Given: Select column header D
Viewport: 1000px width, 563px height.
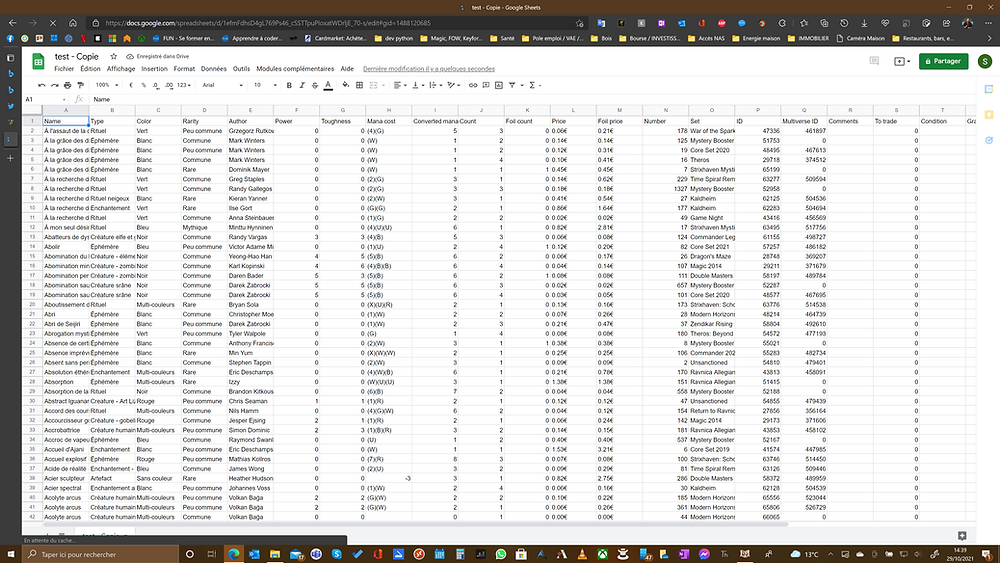Looking at the screenshot, I should coord(204,110).
